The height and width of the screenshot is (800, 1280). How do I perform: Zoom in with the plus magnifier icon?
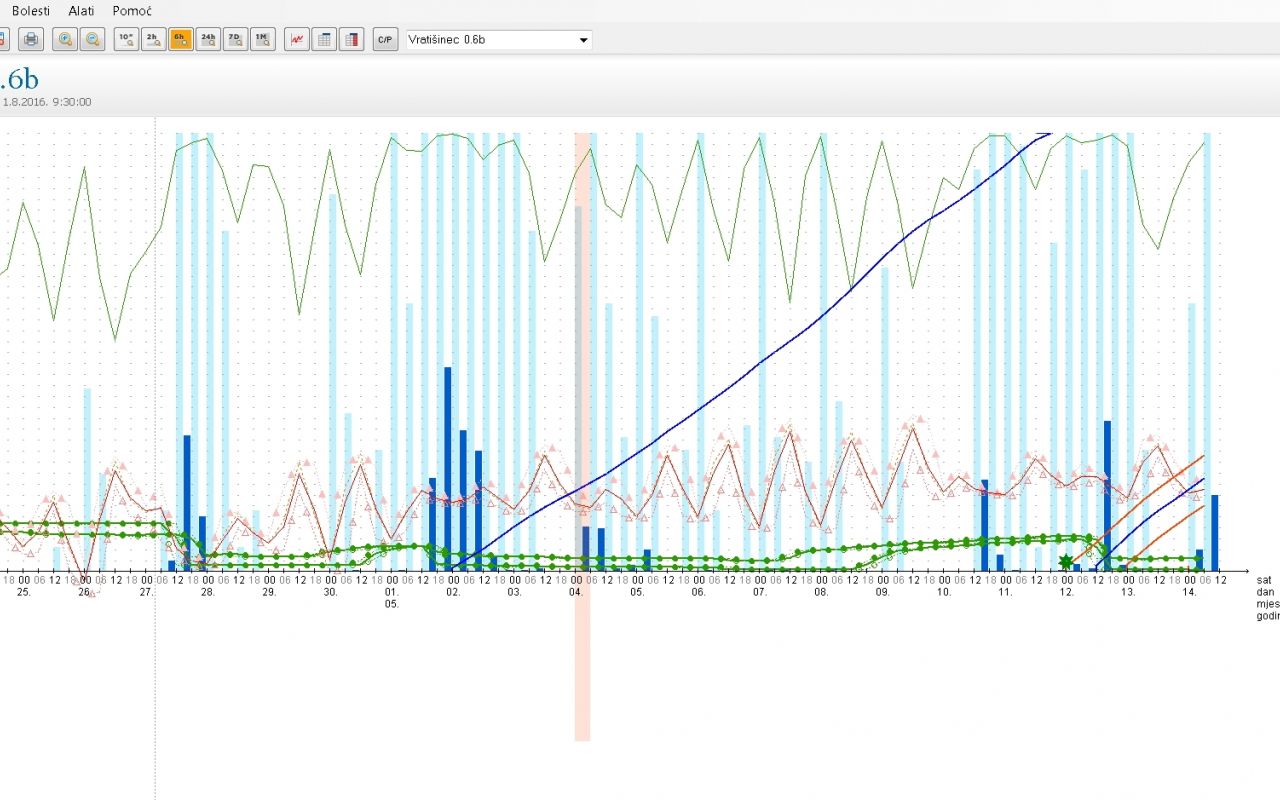(65, 40)
